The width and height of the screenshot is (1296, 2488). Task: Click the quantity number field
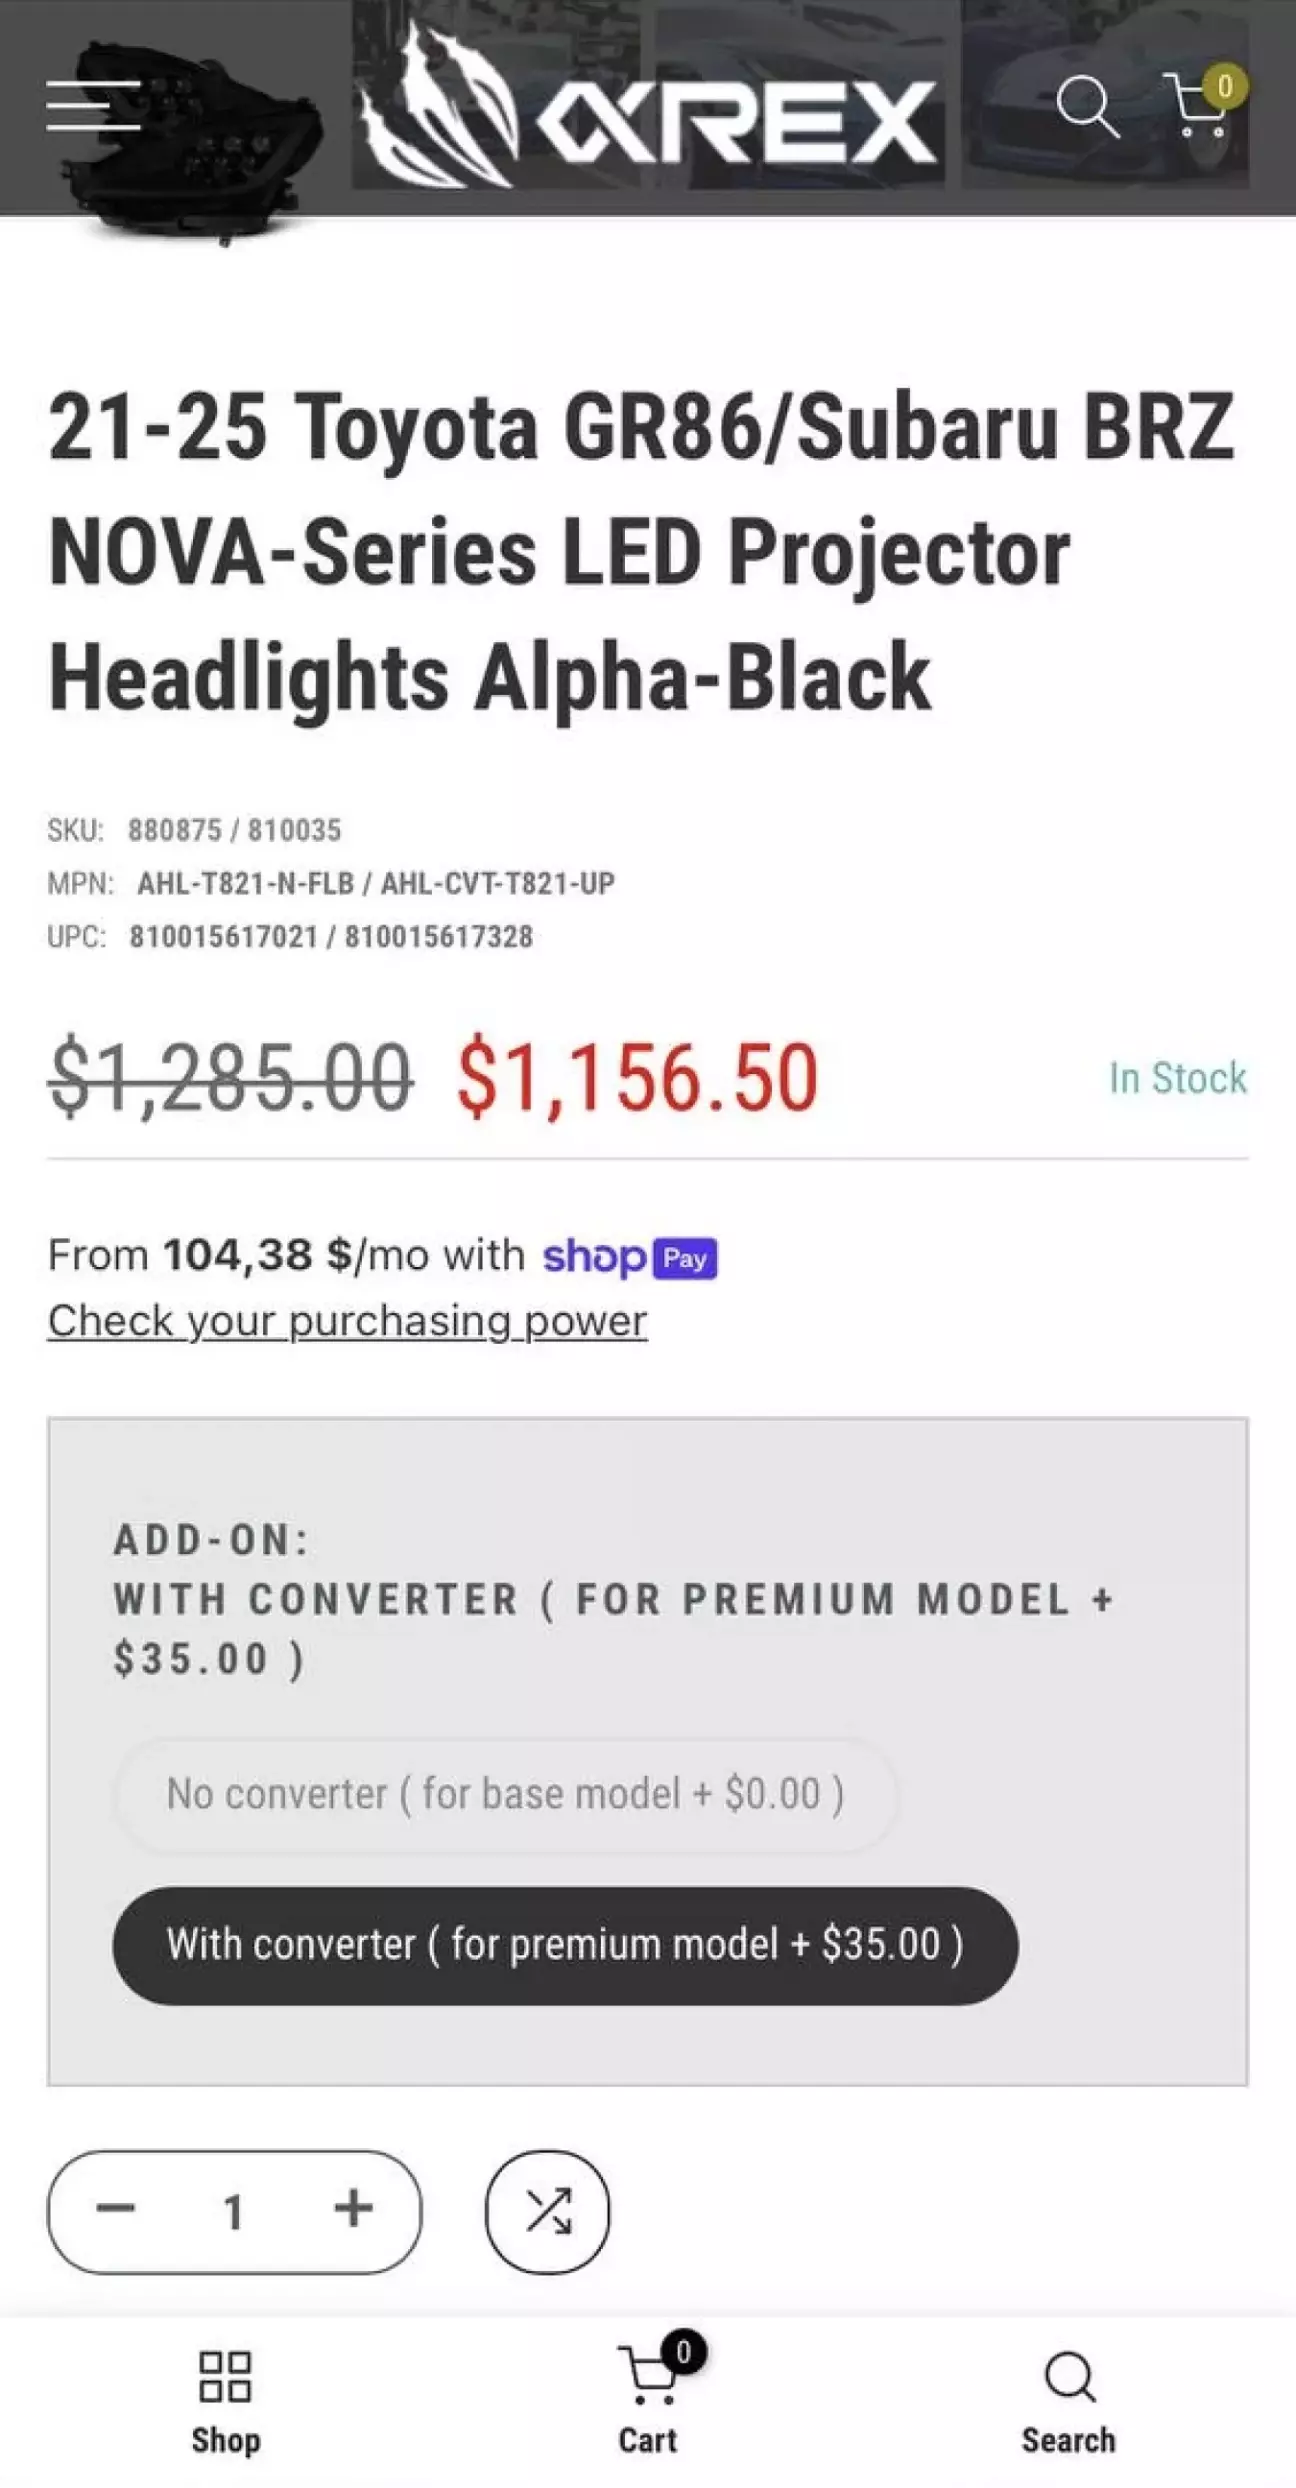click(x=234, y=2211)
